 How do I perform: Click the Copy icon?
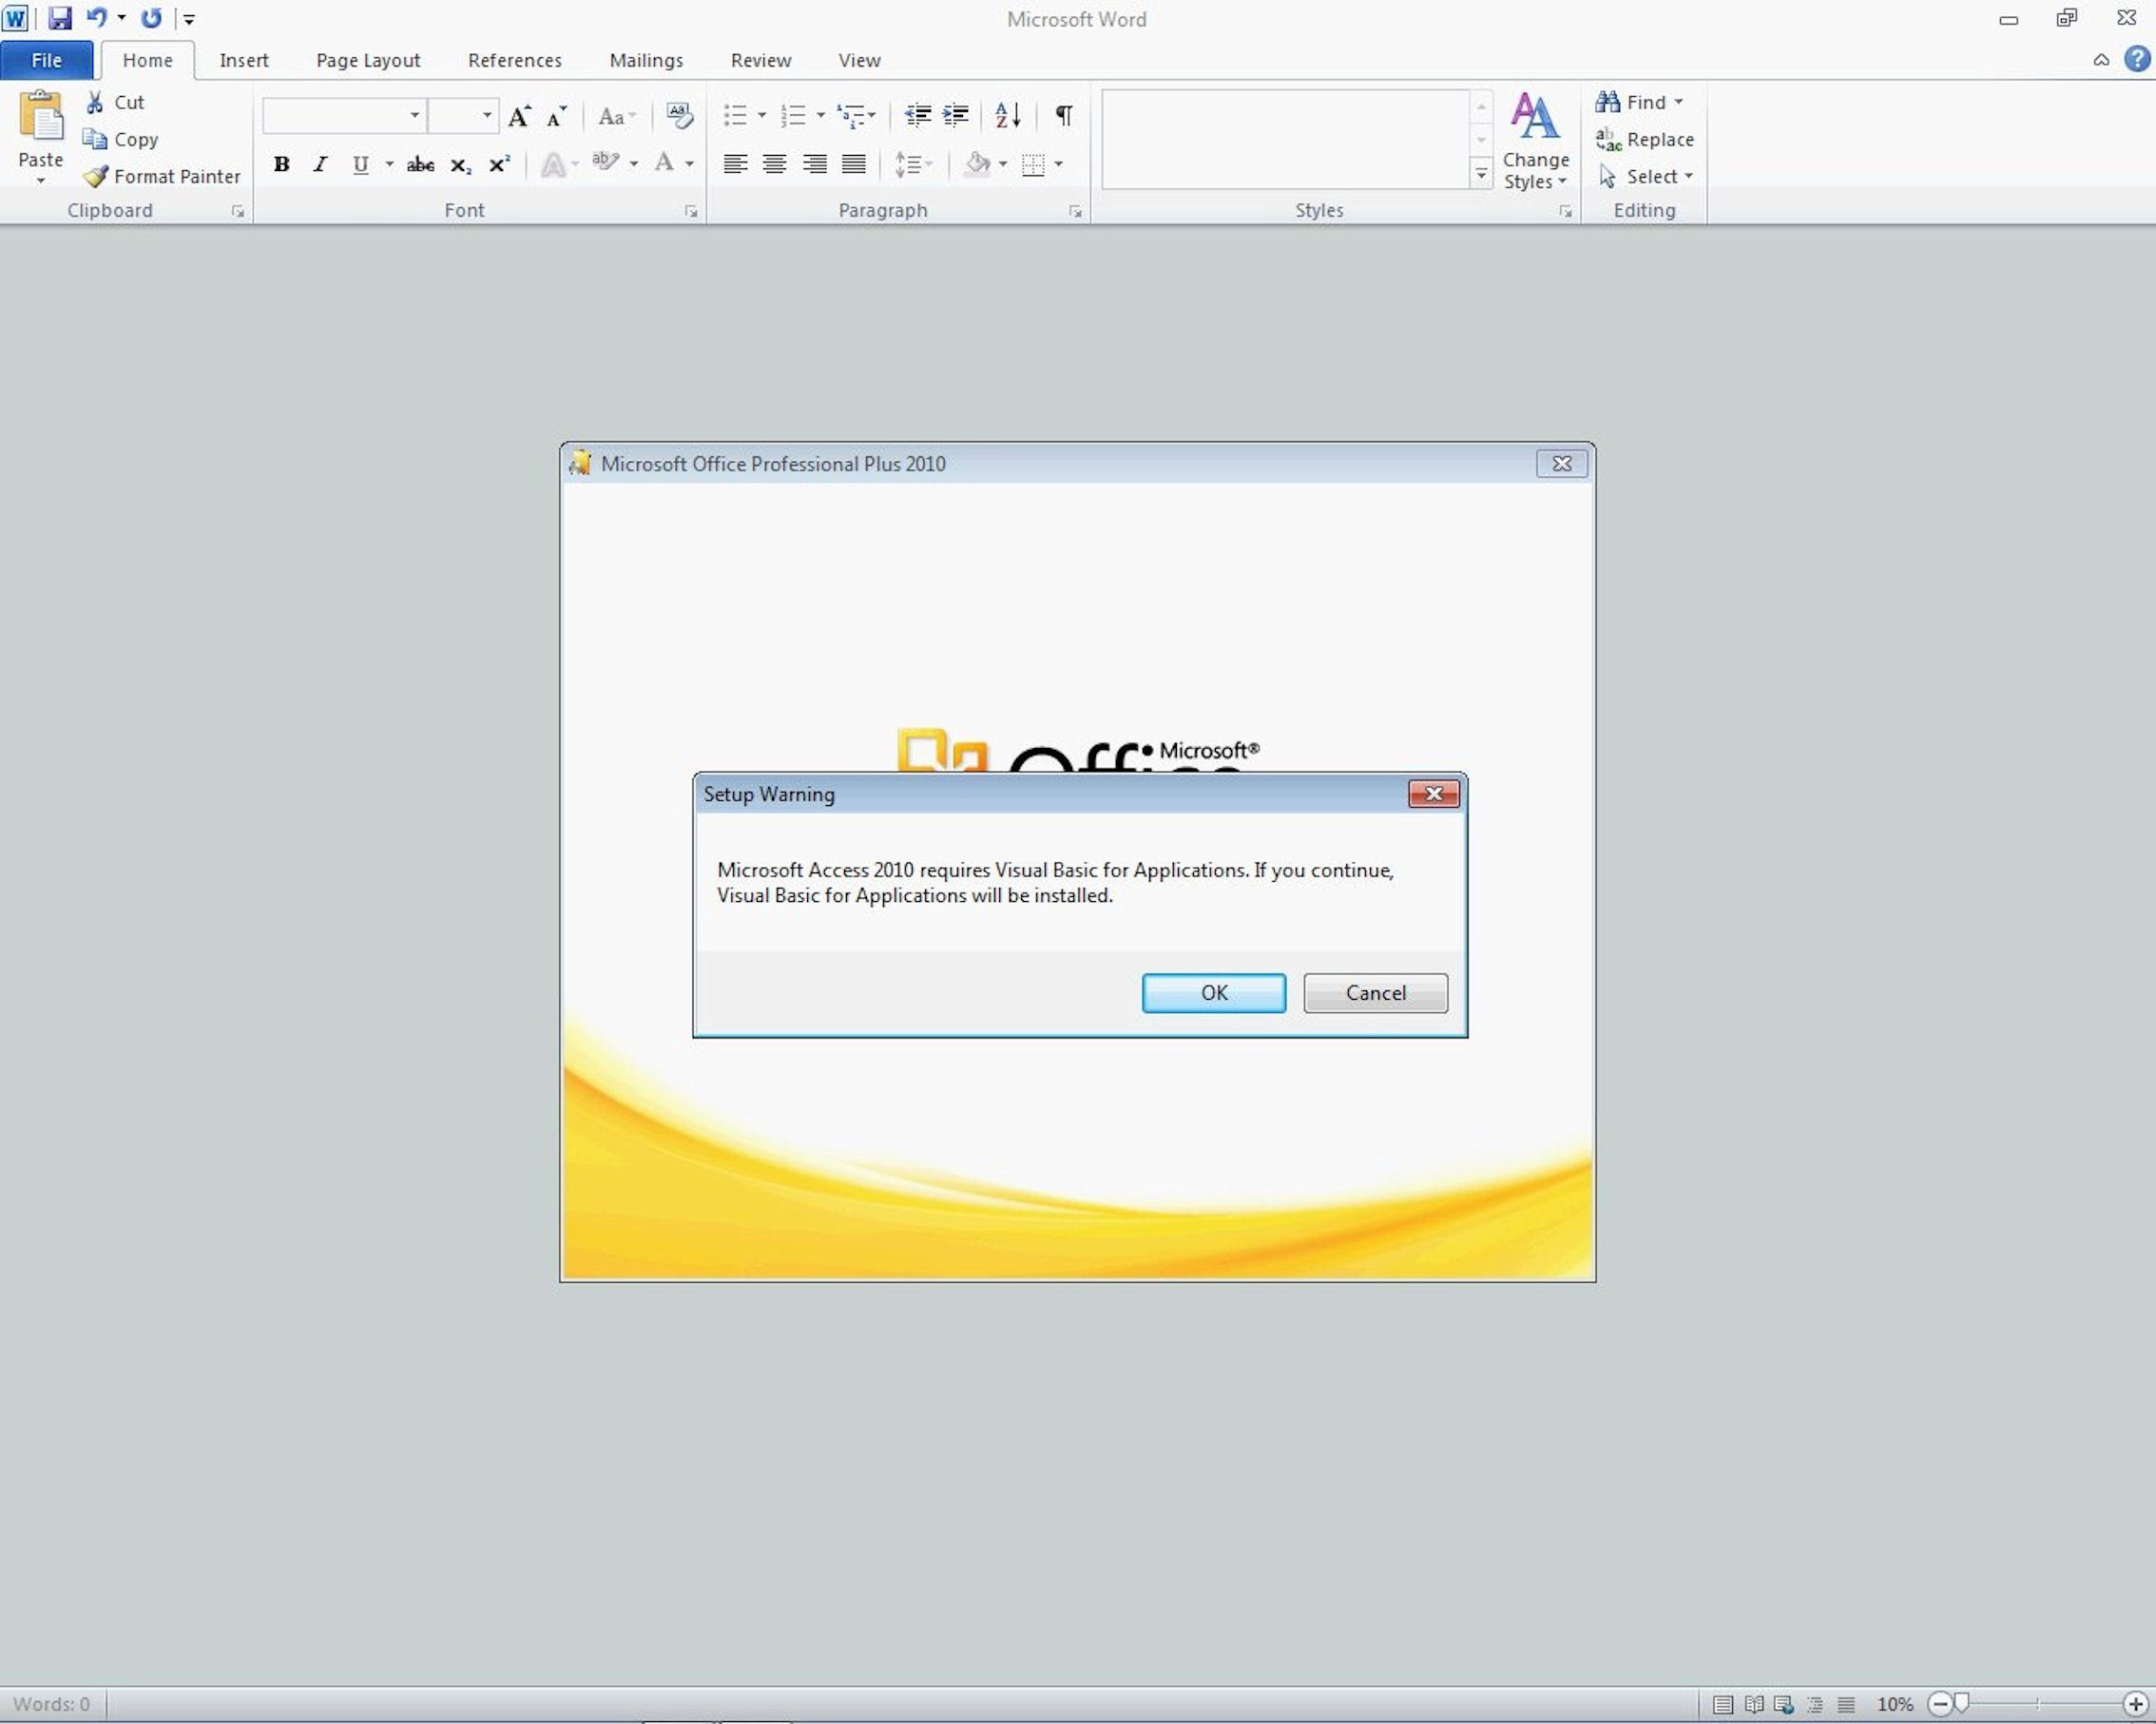(x=95, y=139)
